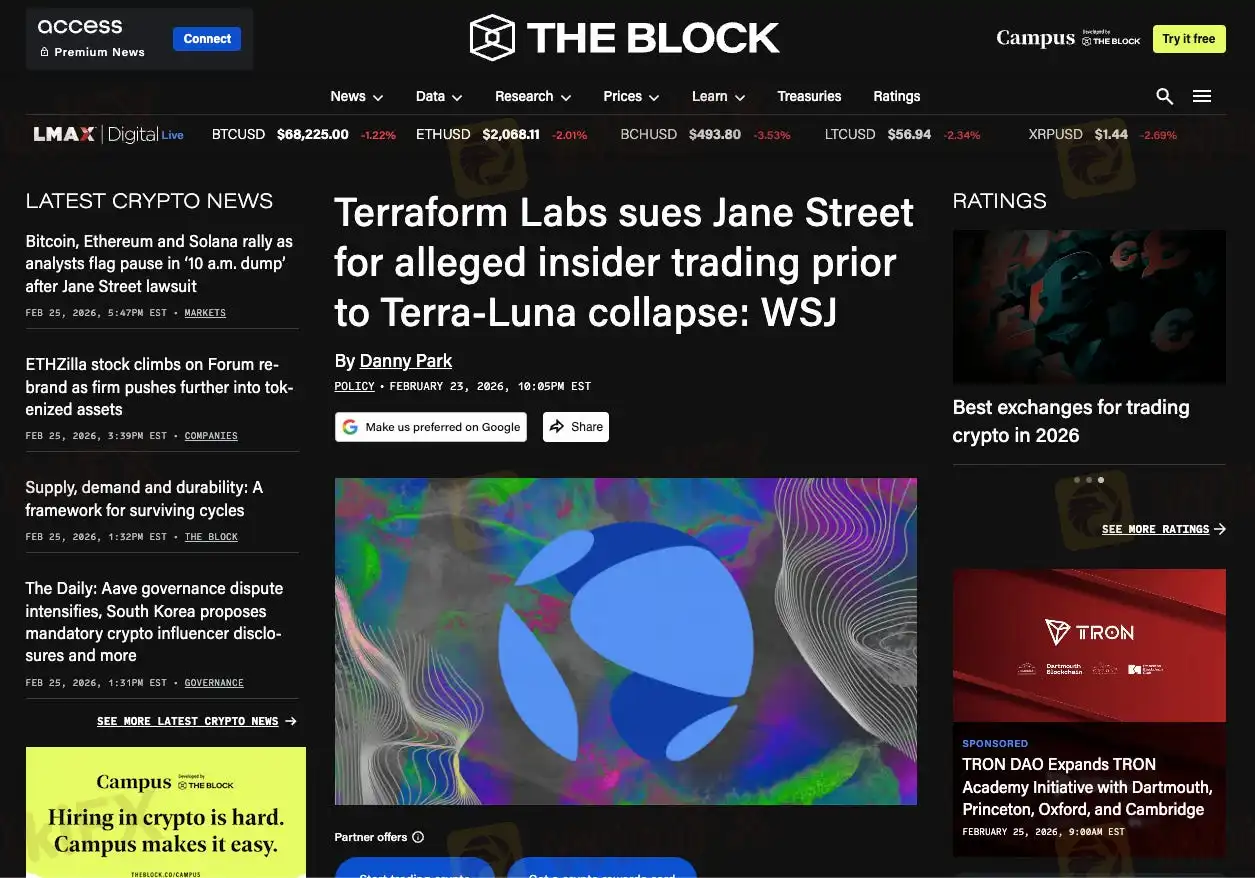Open the Research dropdown menu

pyautogui.click(x=533, y=96)
